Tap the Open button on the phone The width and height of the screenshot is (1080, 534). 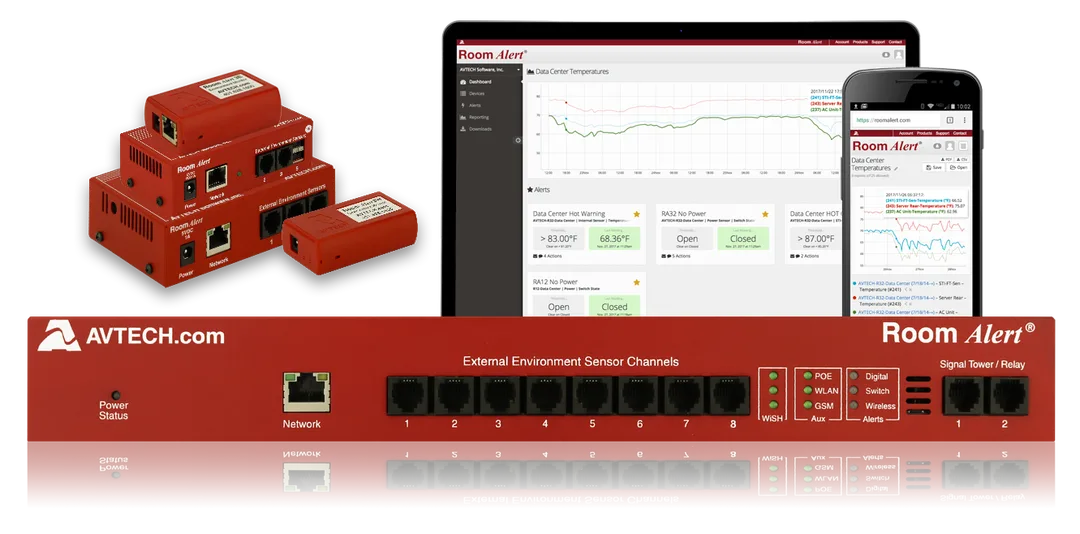958,167
